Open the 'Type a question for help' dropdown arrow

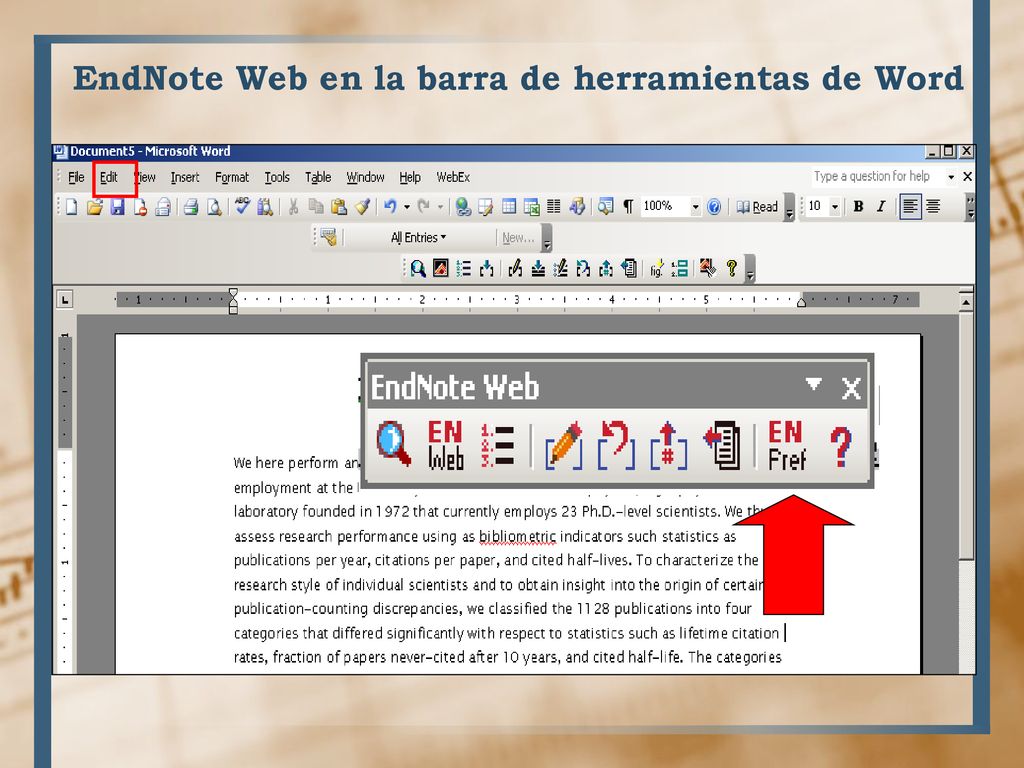pos(951,177)
